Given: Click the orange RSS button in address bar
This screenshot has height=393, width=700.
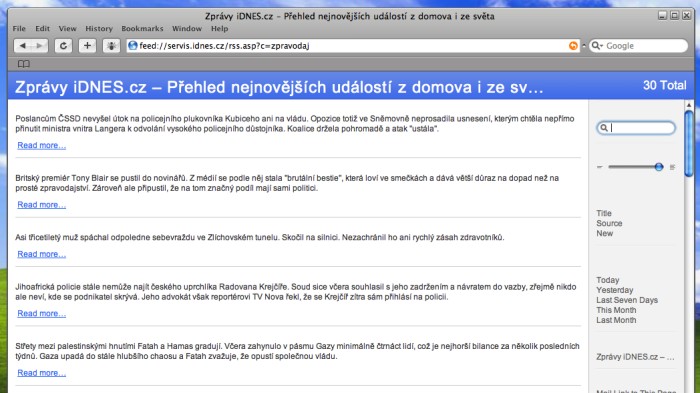Looking at the screenshot, I should pos(573,46).
